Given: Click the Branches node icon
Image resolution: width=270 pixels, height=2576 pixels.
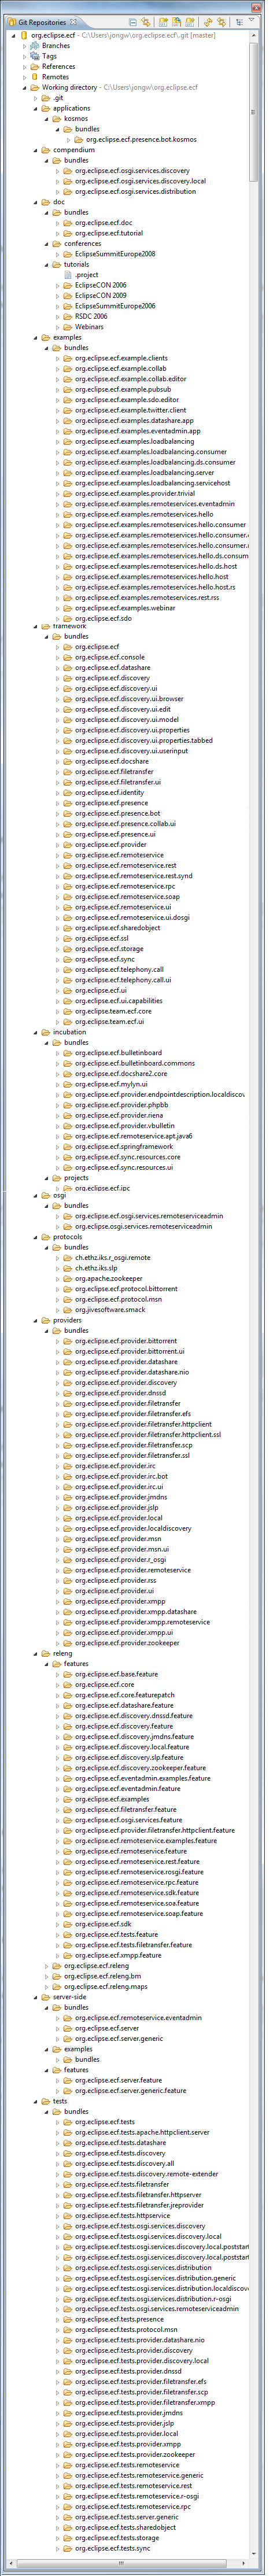Looking at the screenshot, I should click(35, 45).
